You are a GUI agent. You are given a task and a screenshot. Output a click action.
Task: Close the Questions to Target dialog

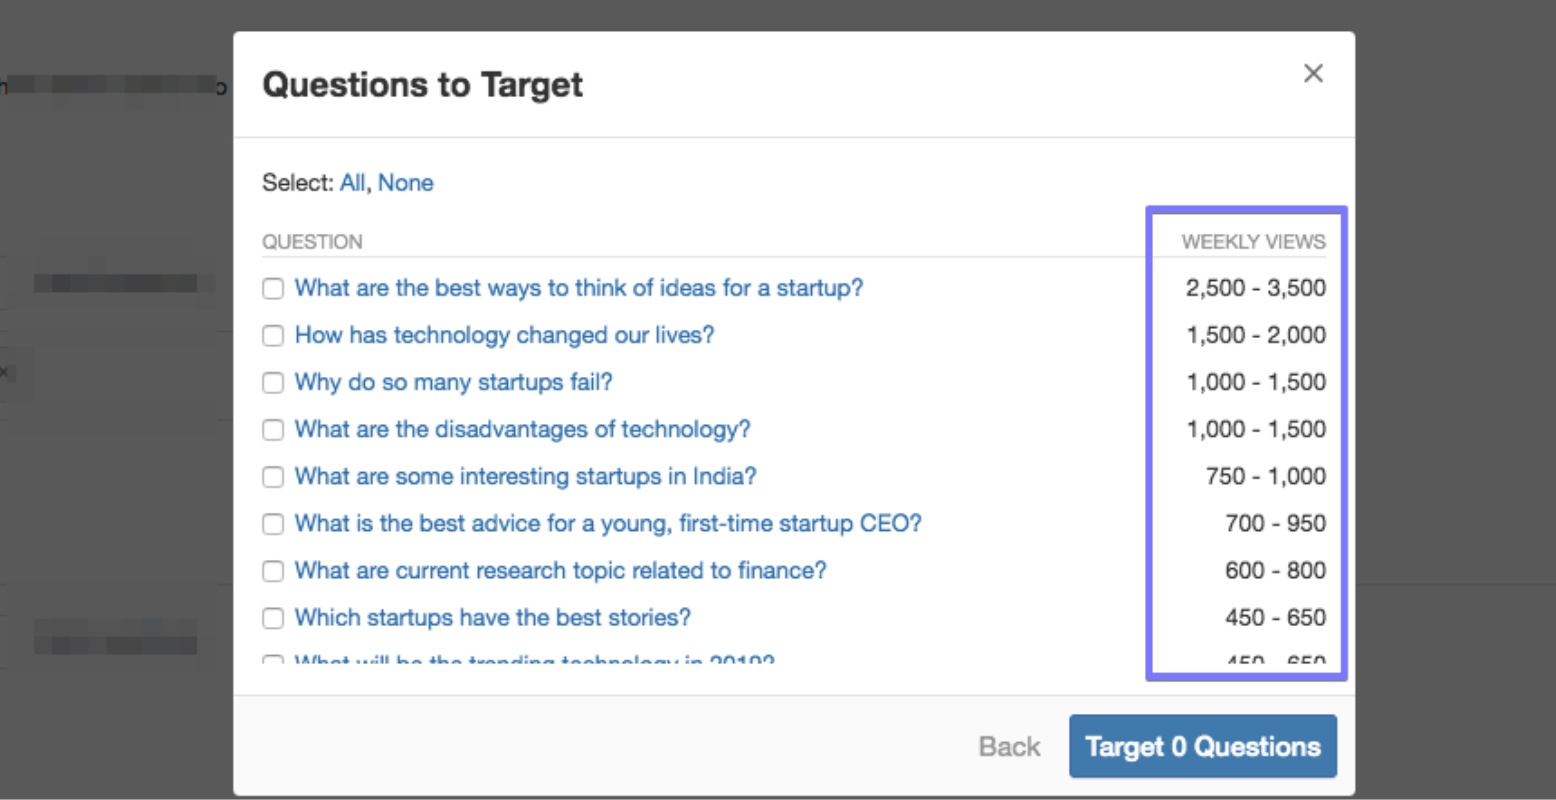click(1313, 73)
